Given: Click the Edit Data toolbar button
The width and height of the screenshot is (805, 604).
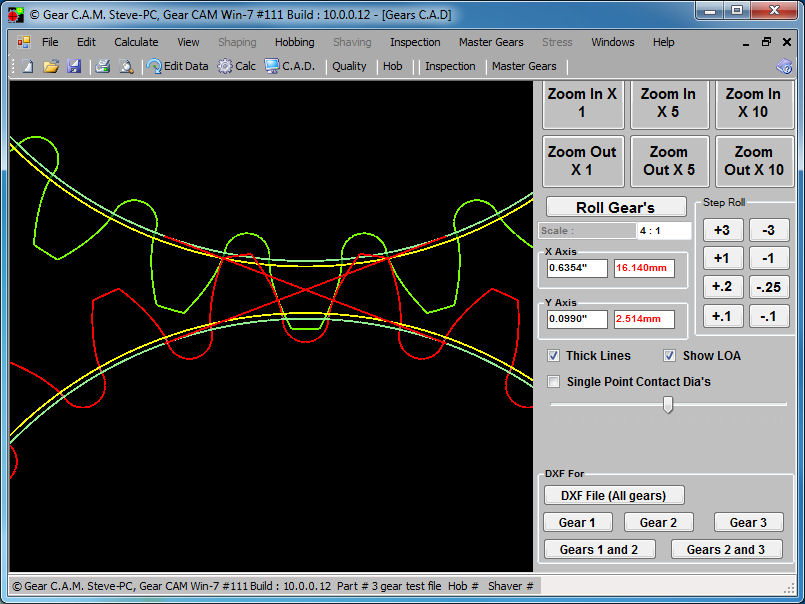Looking at the screenshot, I should coord(177,66).
